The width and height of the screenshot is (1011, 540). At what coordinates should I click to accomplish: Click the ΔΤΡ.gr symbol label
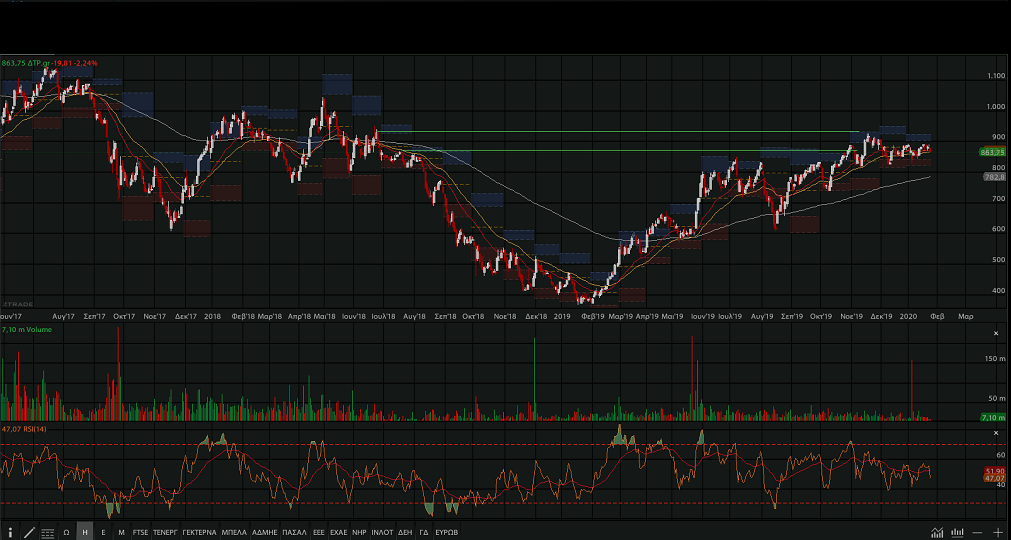point(40,63)
